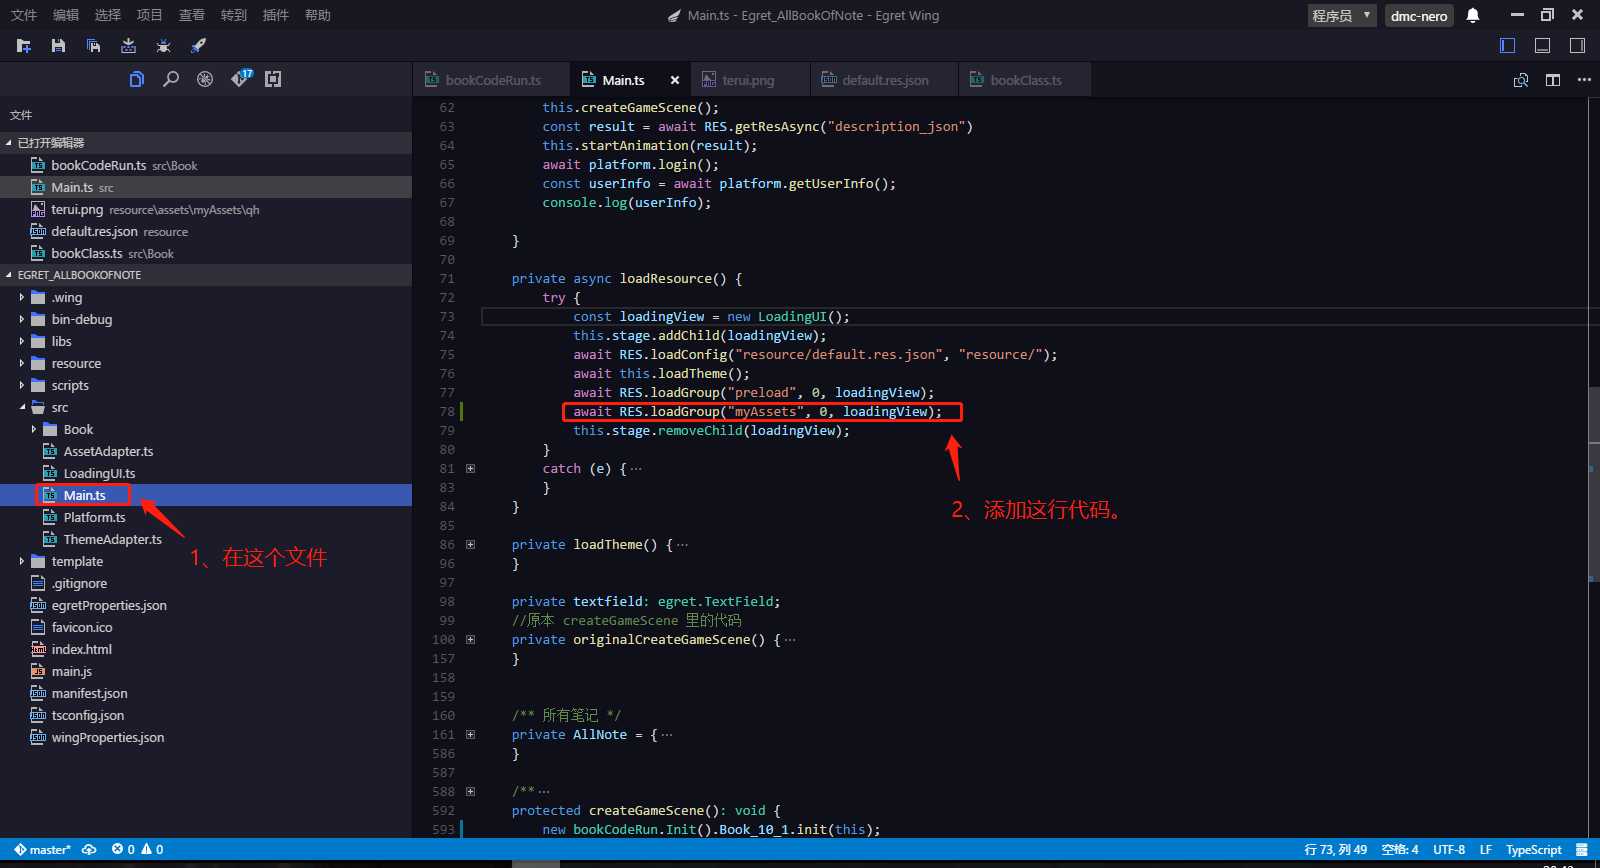Image resolution: width=1600 pixels, height=868 pixels.
Task: Click the LF line ending indicator
Action: [x=1486, y=849]
